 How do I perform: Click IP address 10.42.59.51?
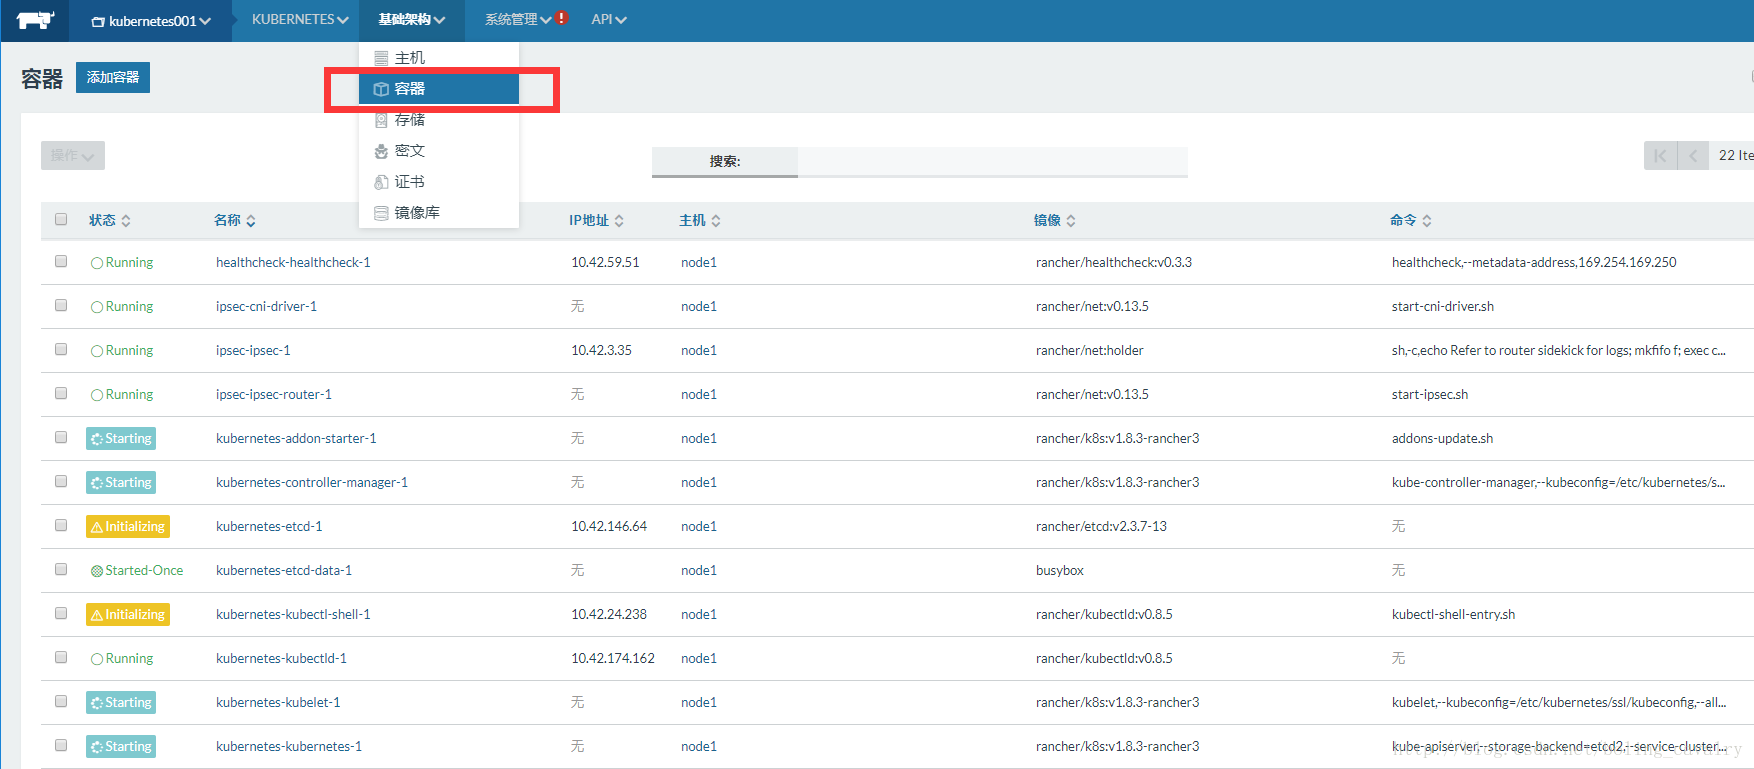(605, 262)
